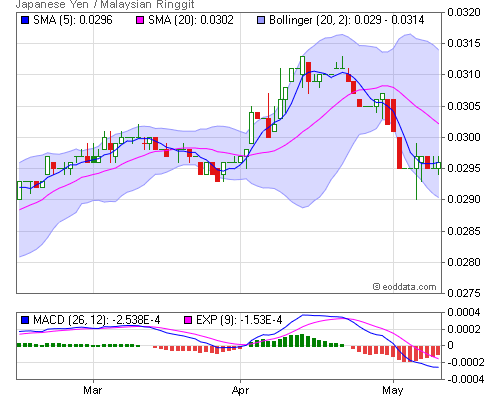Click the MACD axis zero label
The image size is (490, 400).
point(450,345)
